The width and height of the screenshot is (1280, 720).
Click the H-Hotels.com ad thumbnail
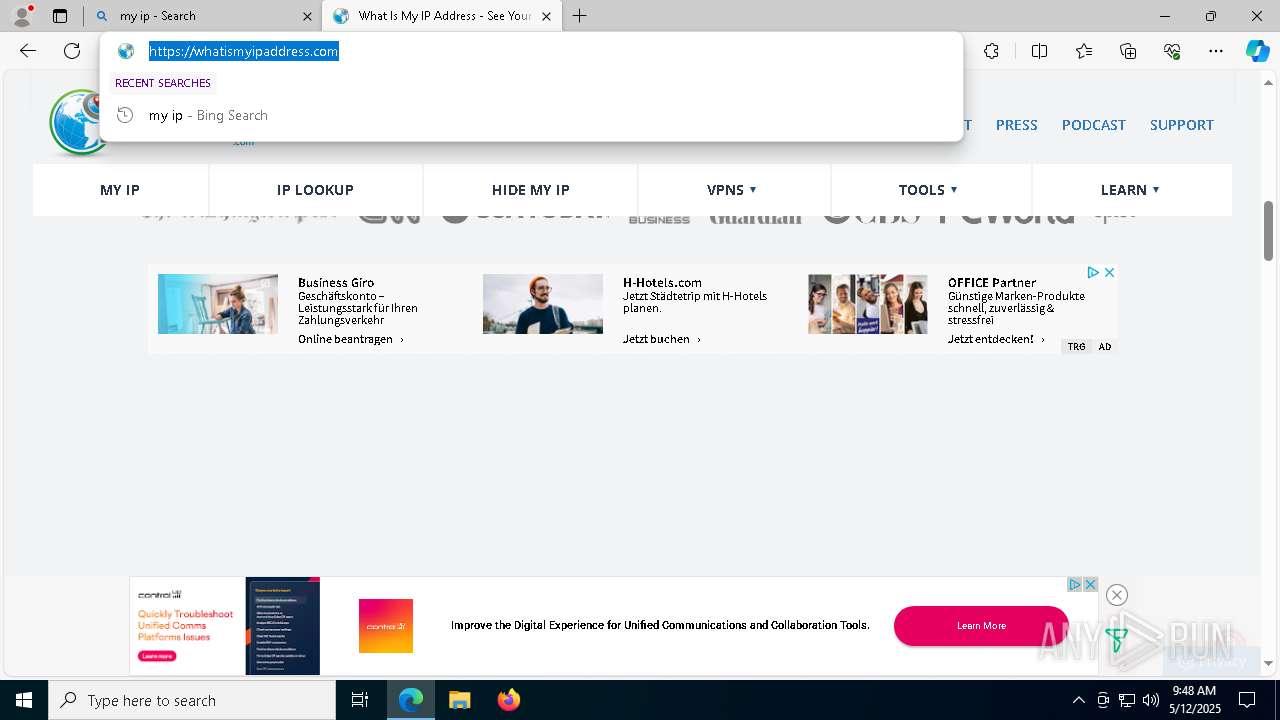pos(543,304)
